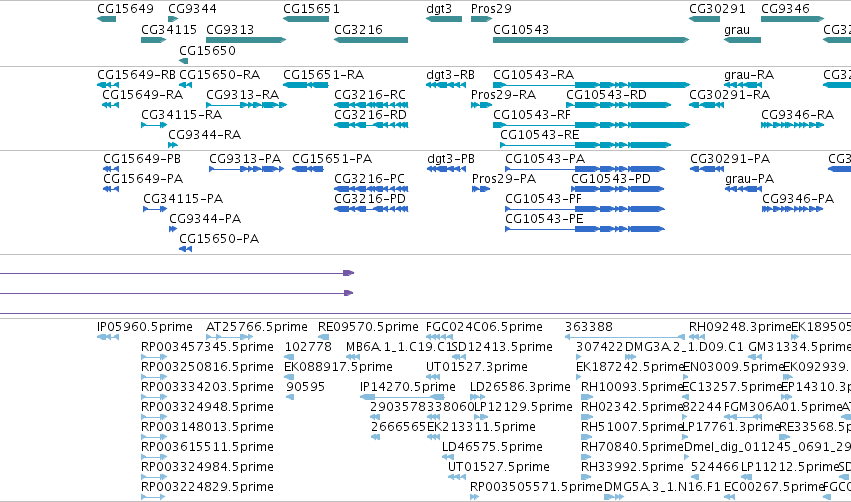
Task: Select the CG15651 gene bar
Action: (306, 19)
